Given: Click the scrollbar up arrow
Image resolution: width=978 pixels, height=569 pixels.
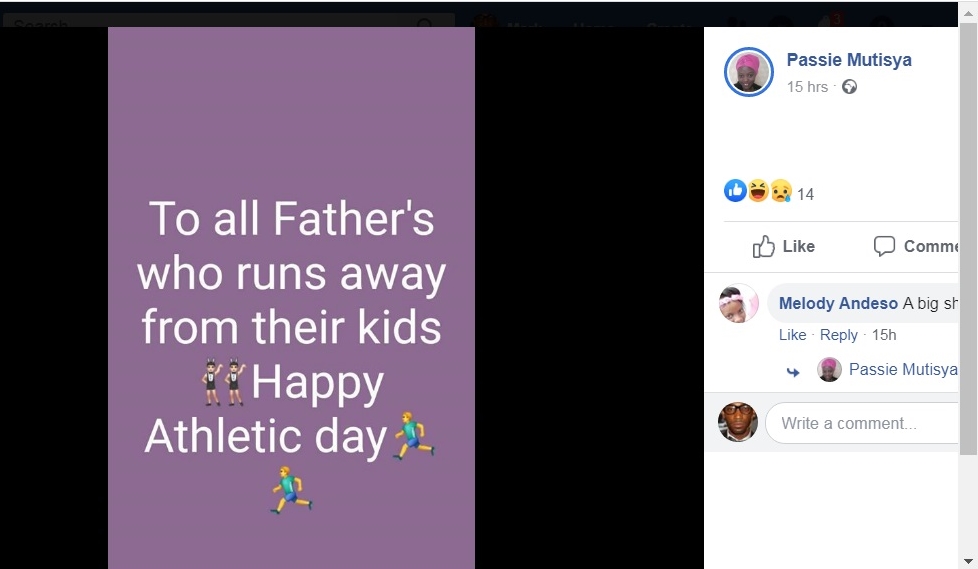Looking at the screenshot, I should 968,12.
